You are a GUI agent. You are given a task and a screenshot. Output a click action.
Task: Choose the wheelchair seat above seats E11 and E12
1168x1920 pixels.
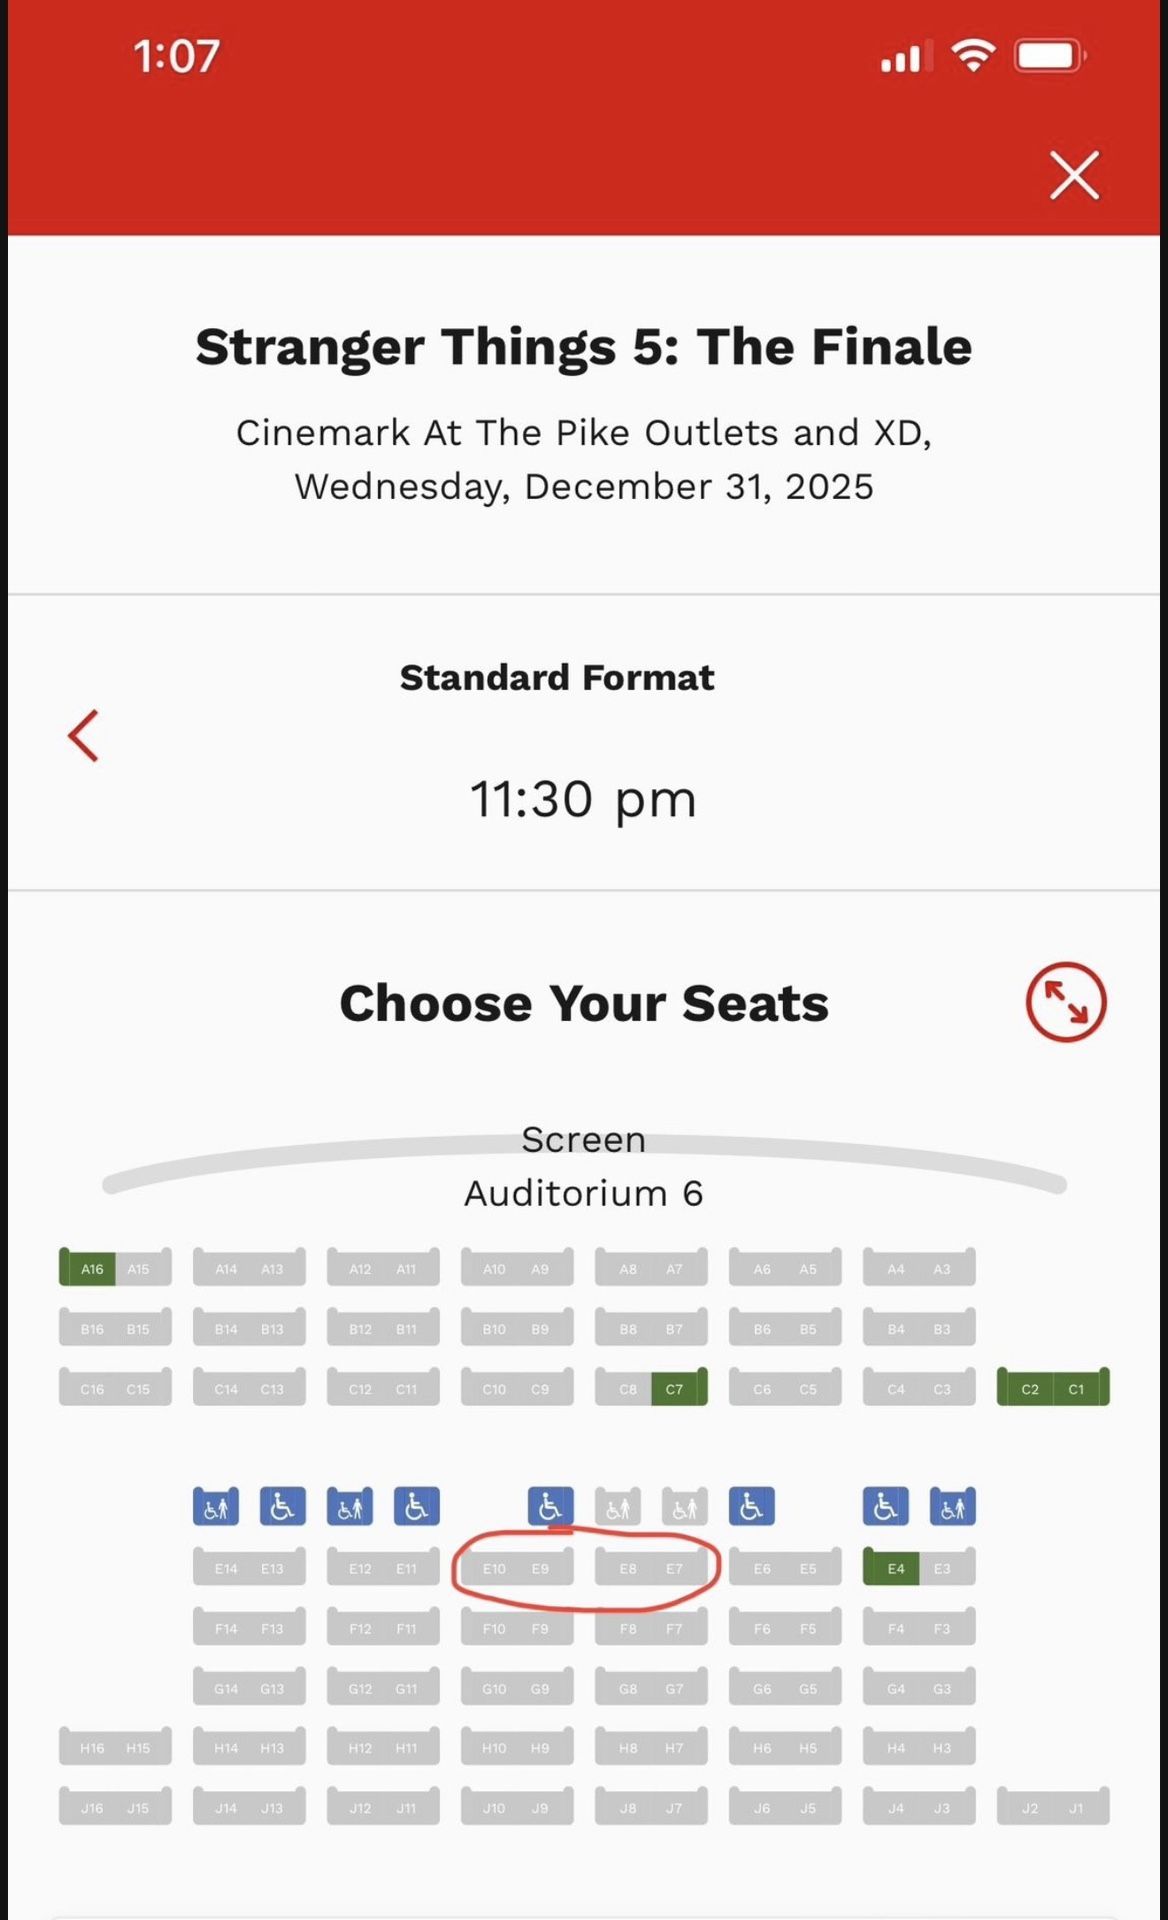click(417, 1506)
